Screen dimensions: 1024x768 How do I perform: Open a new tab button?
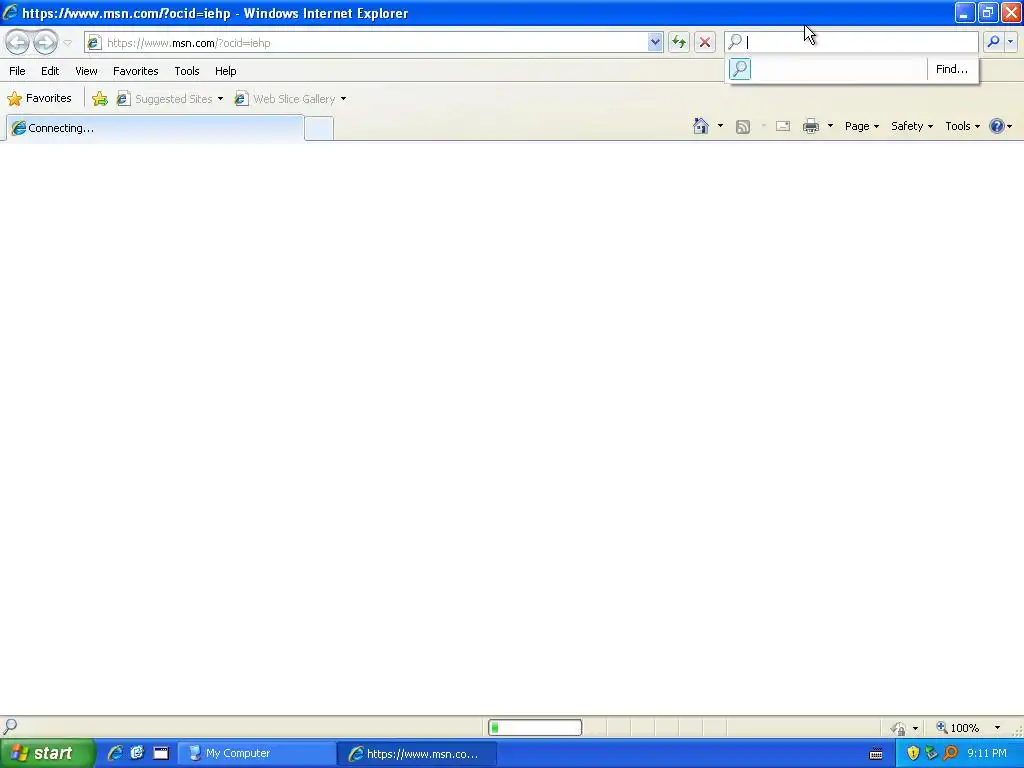319,128
